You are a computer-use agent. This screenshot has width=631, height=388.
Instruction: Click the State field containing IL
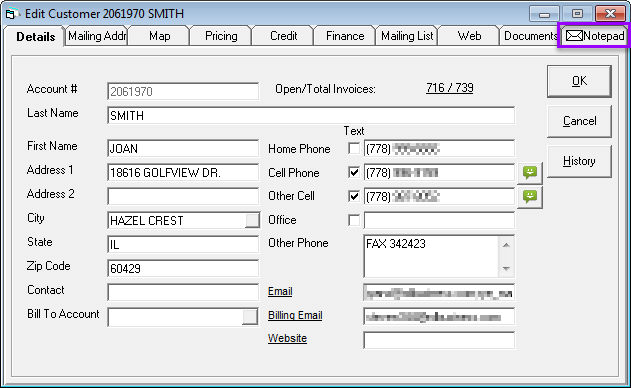(x=183, y=245)
